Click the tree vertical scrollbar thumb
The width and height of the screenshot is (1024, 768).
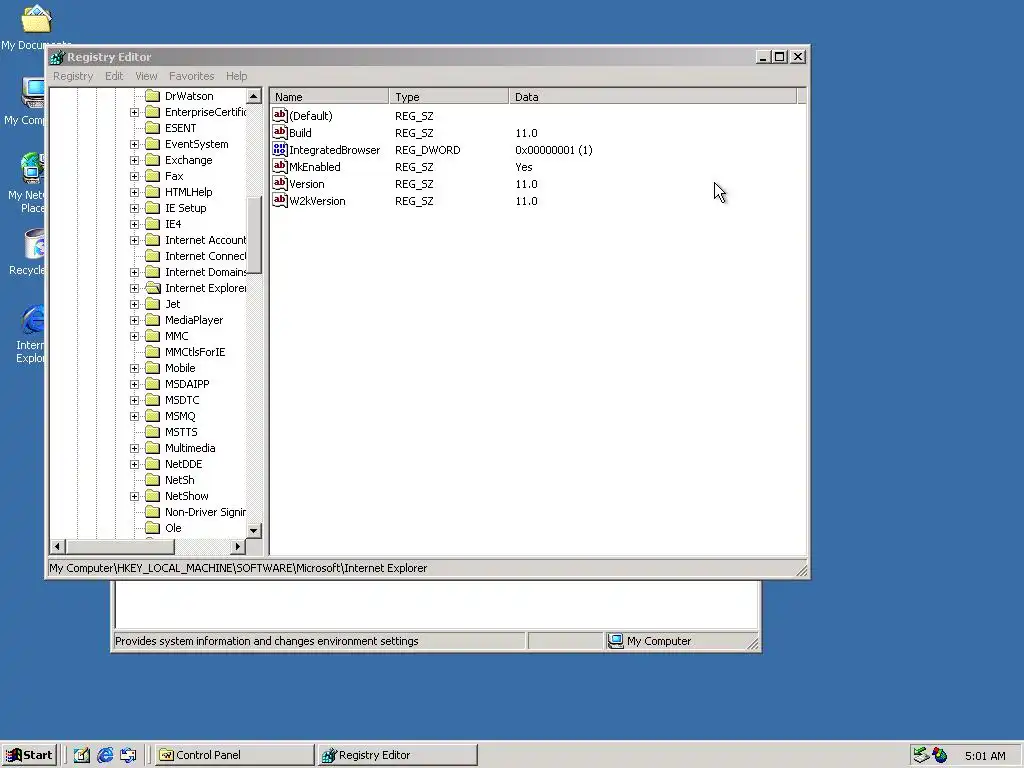click(x=254, y=235)
